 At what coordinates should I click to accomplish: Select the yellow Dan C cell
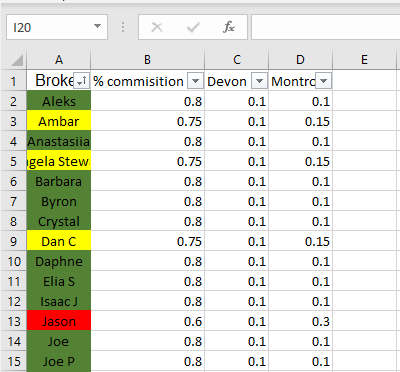[x=59, y=241]
